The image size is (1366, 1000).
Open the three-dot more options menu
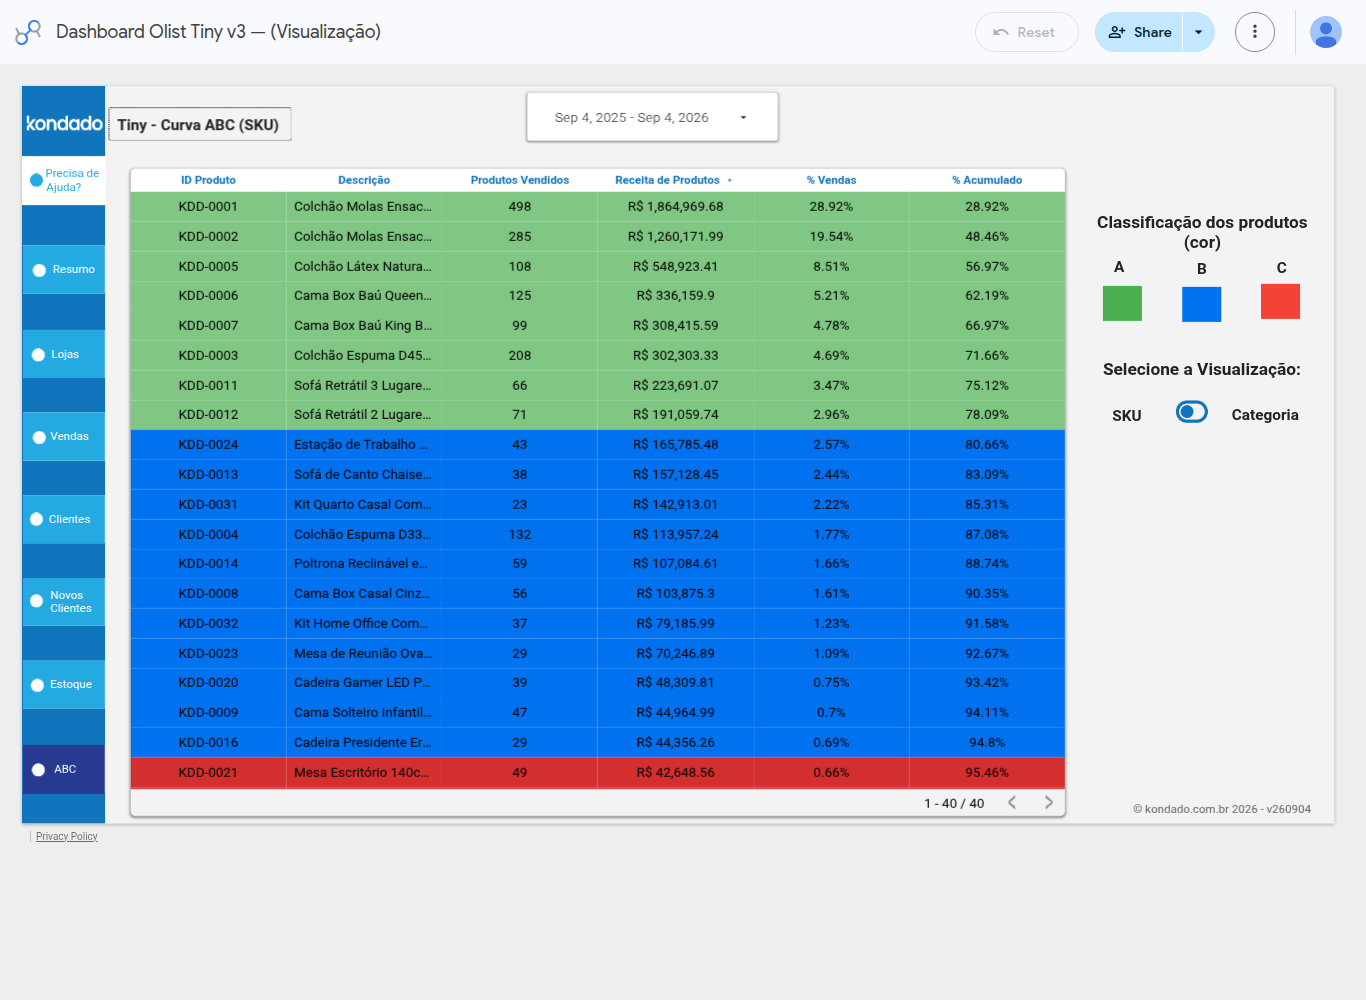coord(1254,32)
